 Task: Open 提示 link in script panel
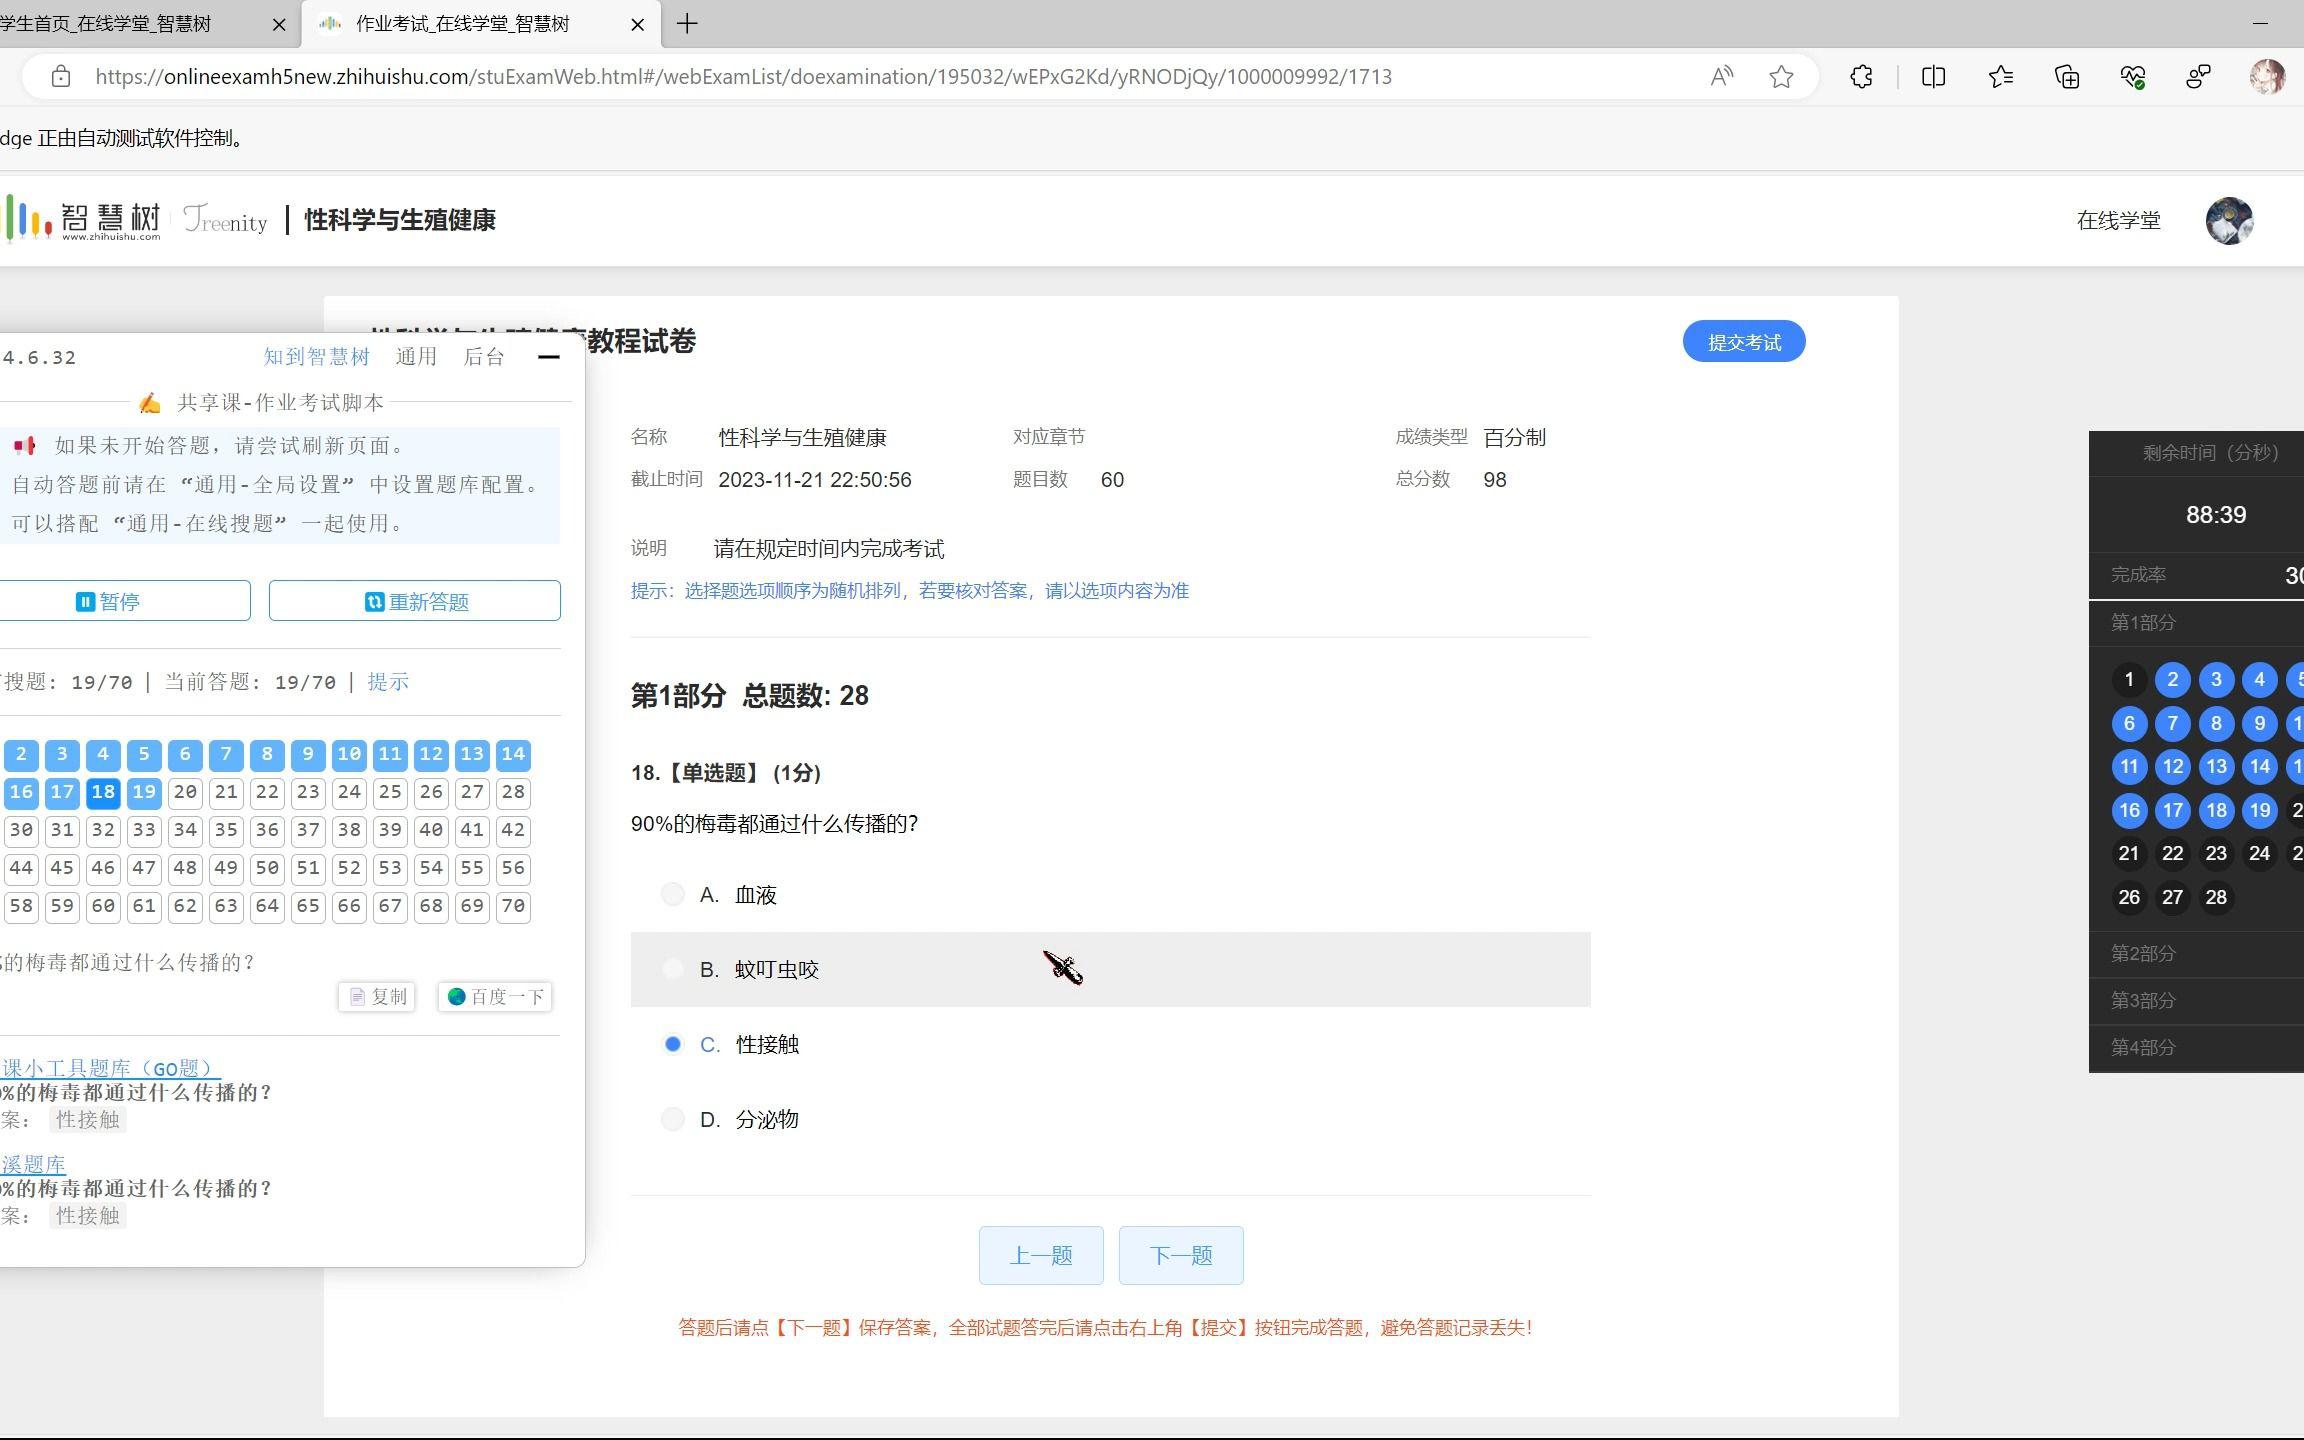[388, 682]
